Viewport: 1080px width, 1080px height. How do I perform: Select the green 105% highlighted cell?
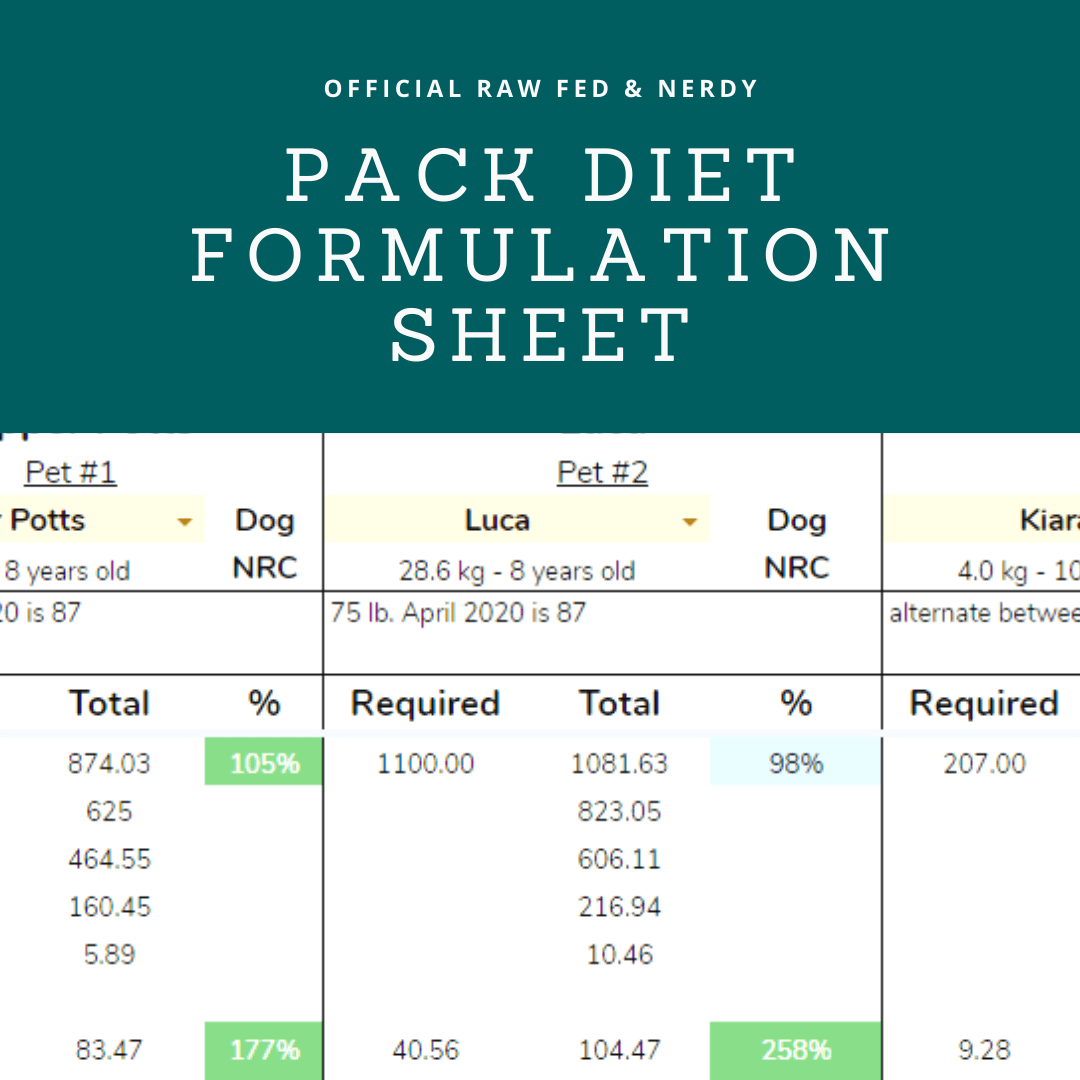click(263, 763)
